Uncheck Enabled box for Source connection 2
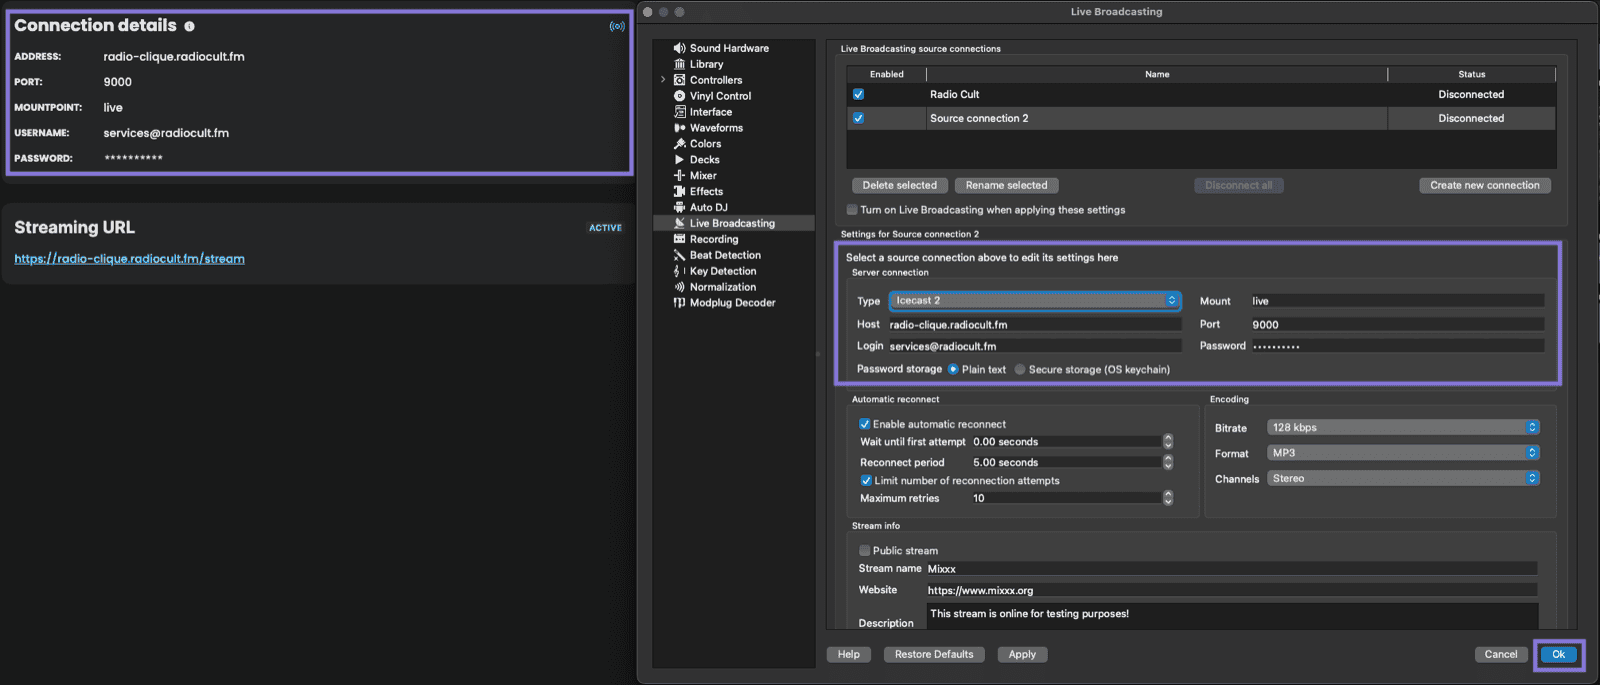Image resolution: width=1600 pixels, height=685 pixels. [858, 118]
